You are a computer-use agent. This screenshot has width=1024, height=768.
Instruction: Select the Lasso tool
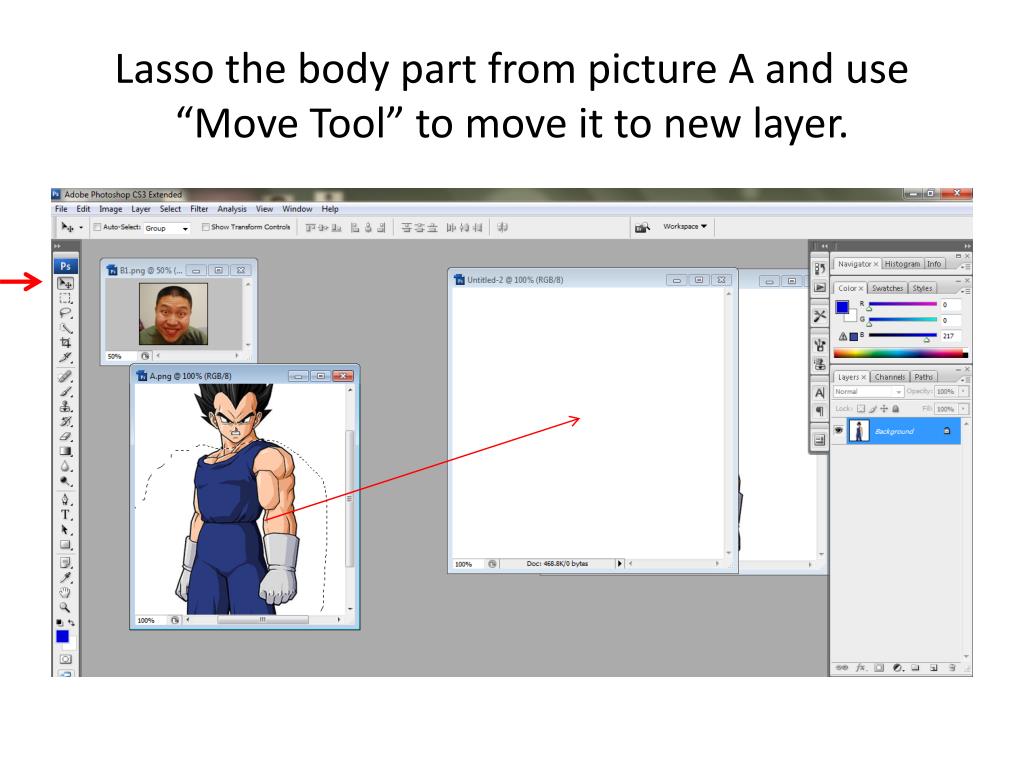[65, 313]
